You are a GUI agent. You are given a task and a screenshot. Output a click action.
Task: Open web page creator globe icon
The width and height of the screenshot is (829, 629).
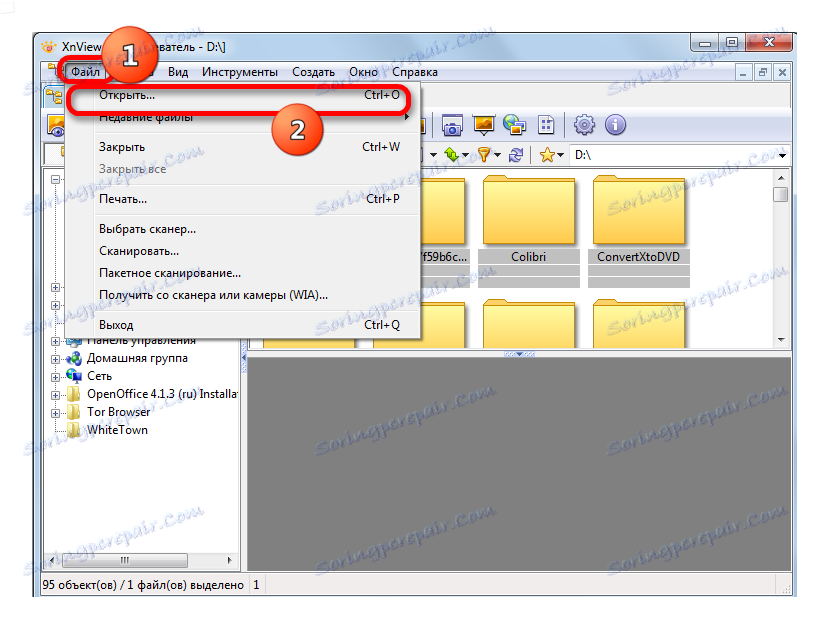(514, 125)
